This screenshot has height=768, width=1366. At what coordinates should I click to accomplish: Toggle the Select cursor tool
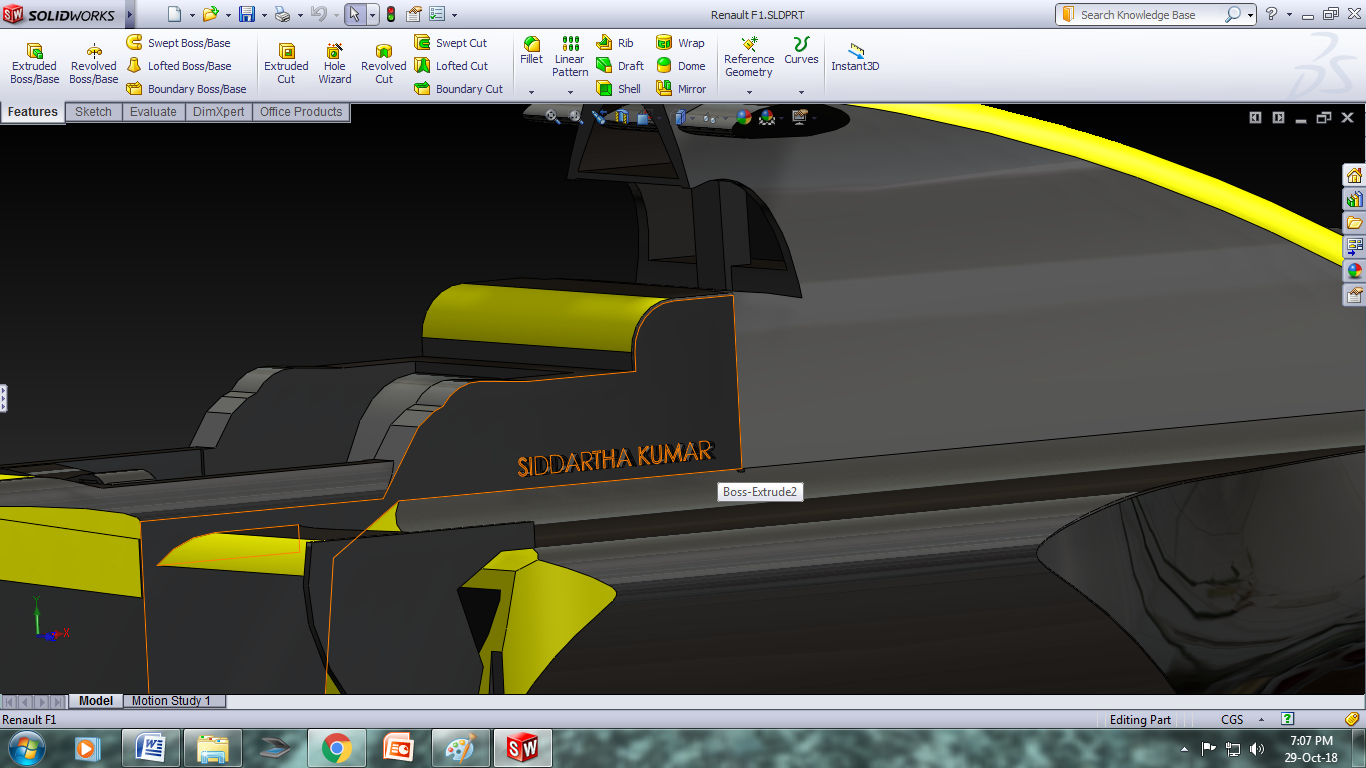[354, 15]
